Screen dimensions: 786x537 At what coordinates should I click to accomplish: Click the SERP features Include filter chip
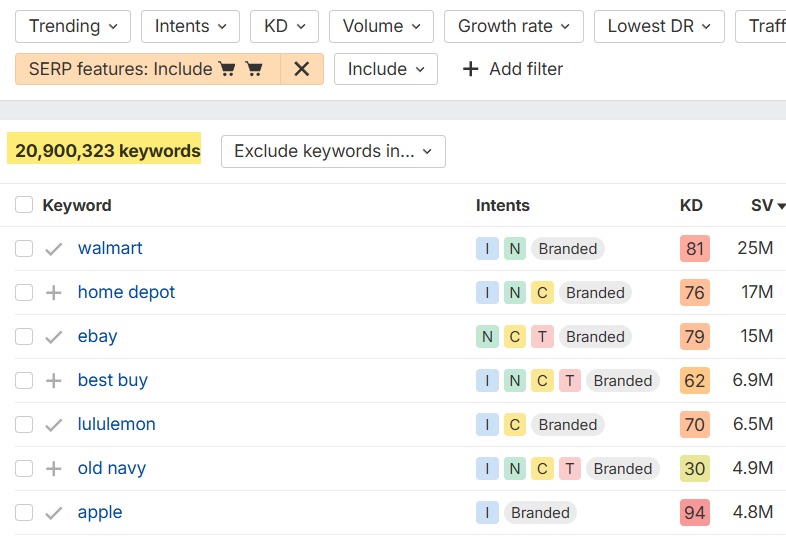pyautogui.click(x=148, y=69)
